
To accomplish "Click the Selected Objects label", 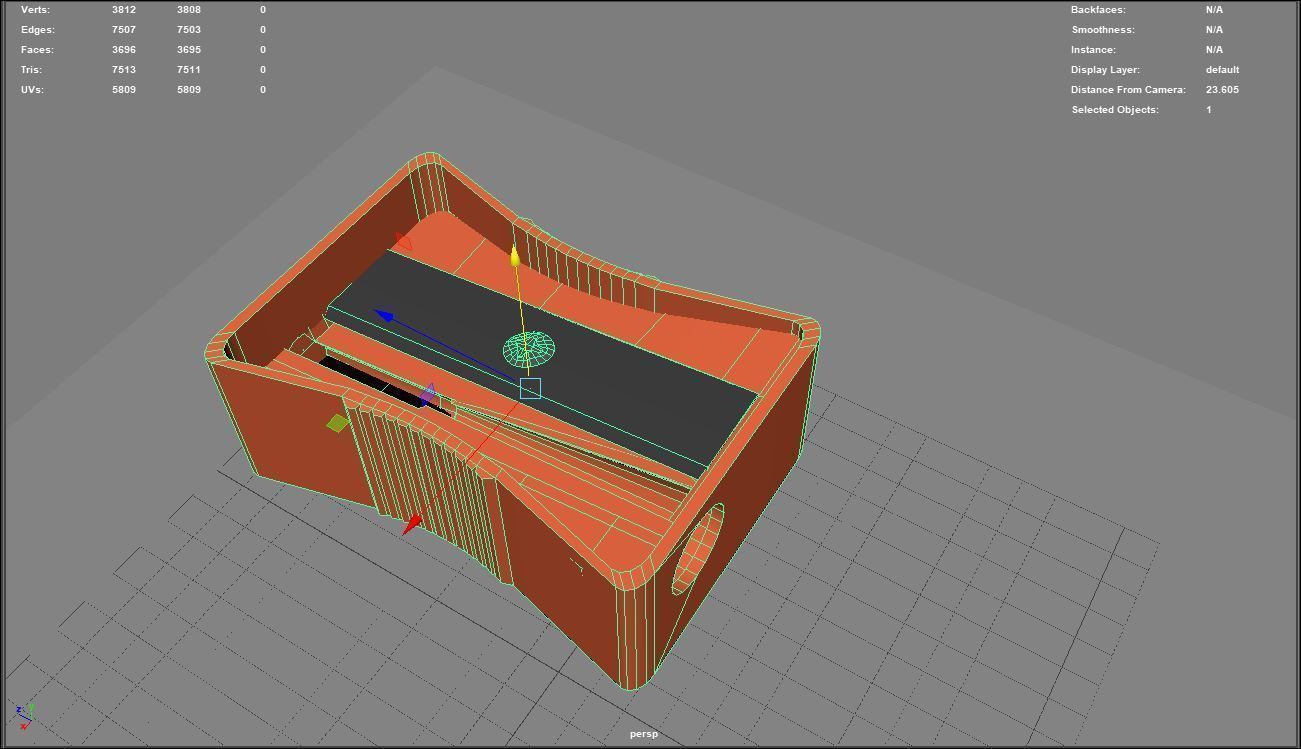I will pyautogui.click(x=1115, y=109).
